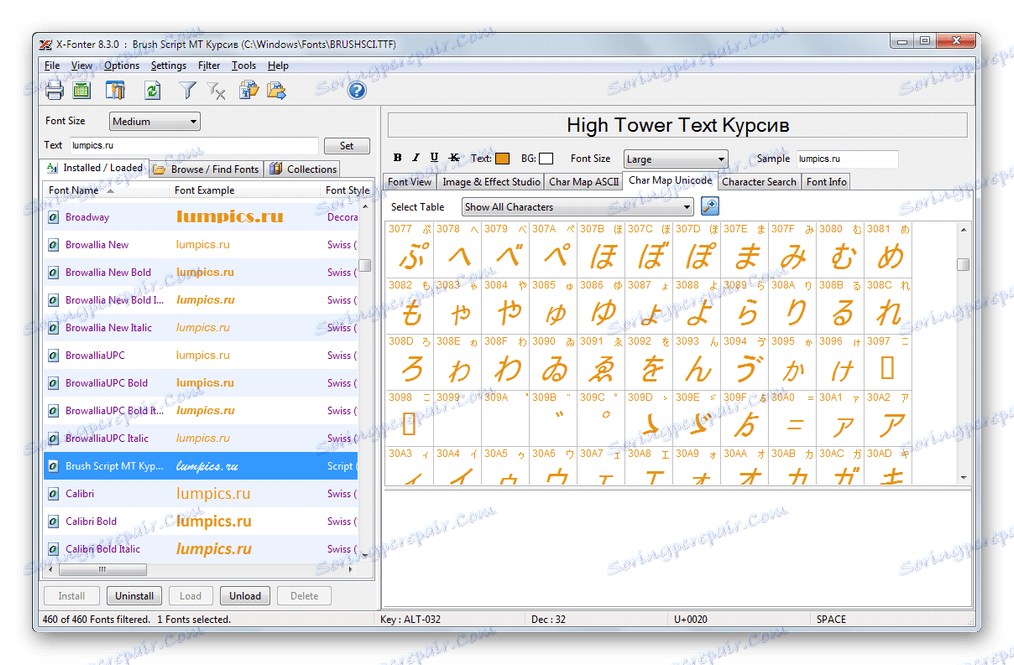Open the Font Size Large dropdown
The width and height of the screenshot is (1014, 665).
click(676, 158)
